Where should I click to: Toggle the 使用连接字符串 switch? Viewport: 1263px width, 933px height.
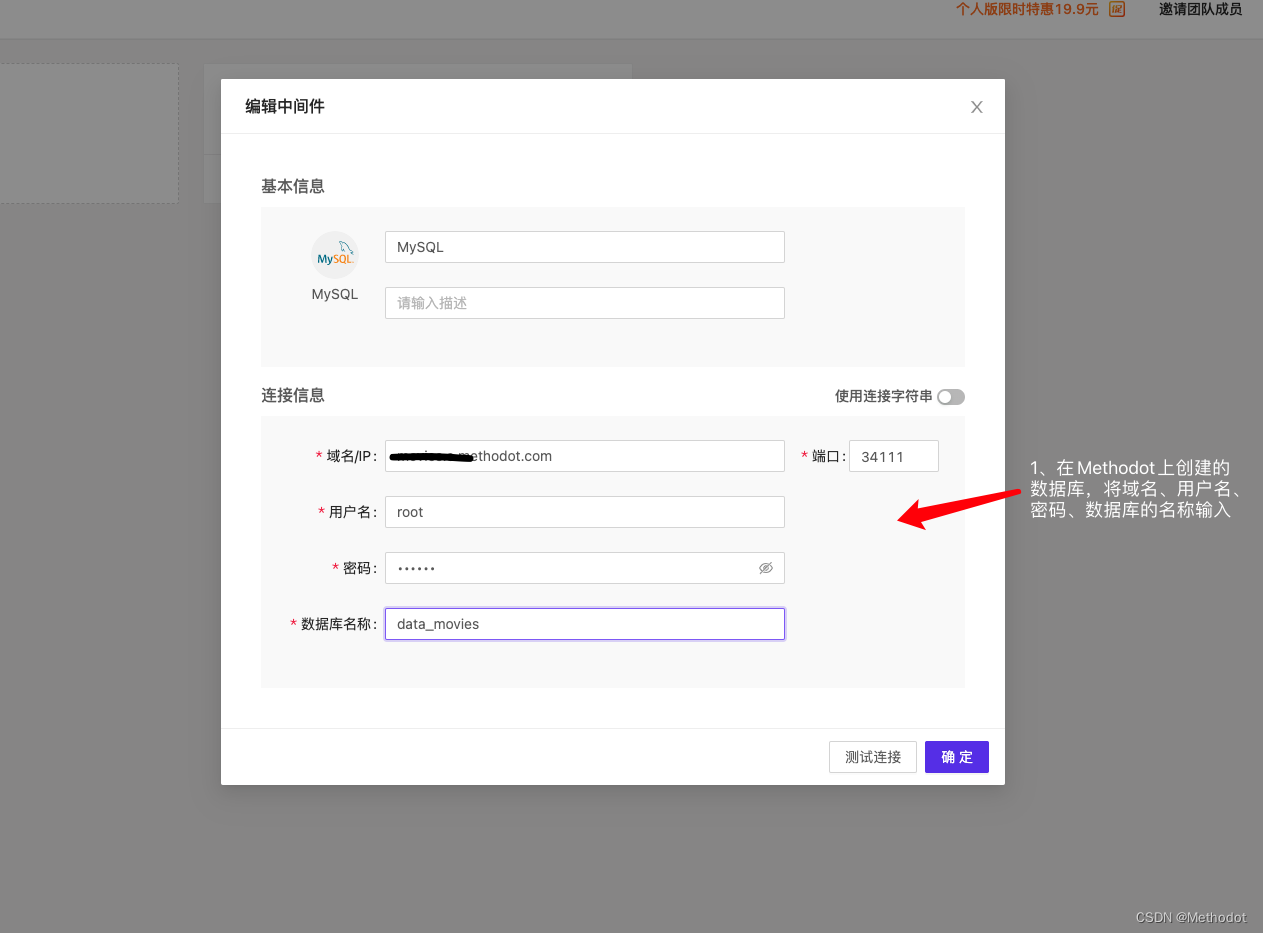951,397
